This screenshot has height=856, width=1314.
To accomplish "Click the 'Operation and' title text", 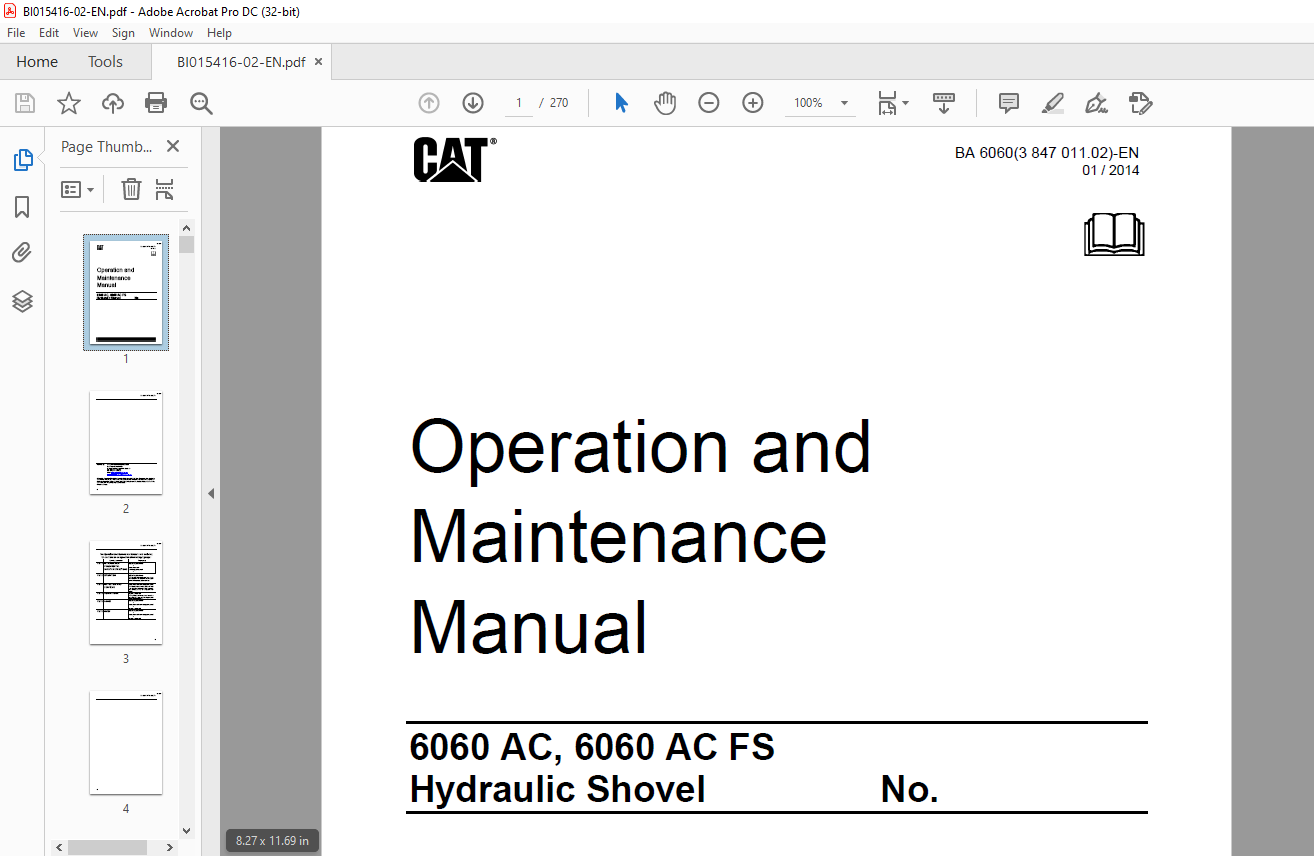I will click(x=641, y=447).
